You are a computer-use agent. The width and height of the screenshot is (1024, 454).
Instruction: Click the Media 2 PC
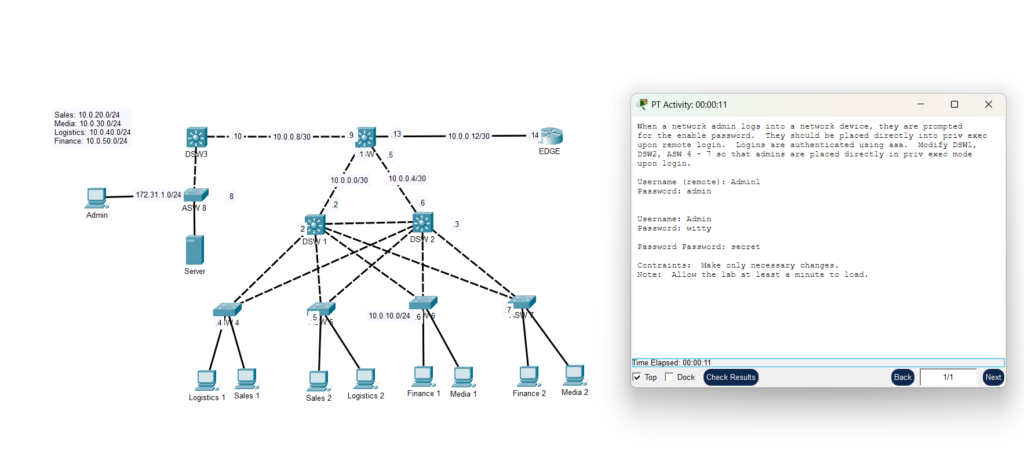[x=574, y=375]
